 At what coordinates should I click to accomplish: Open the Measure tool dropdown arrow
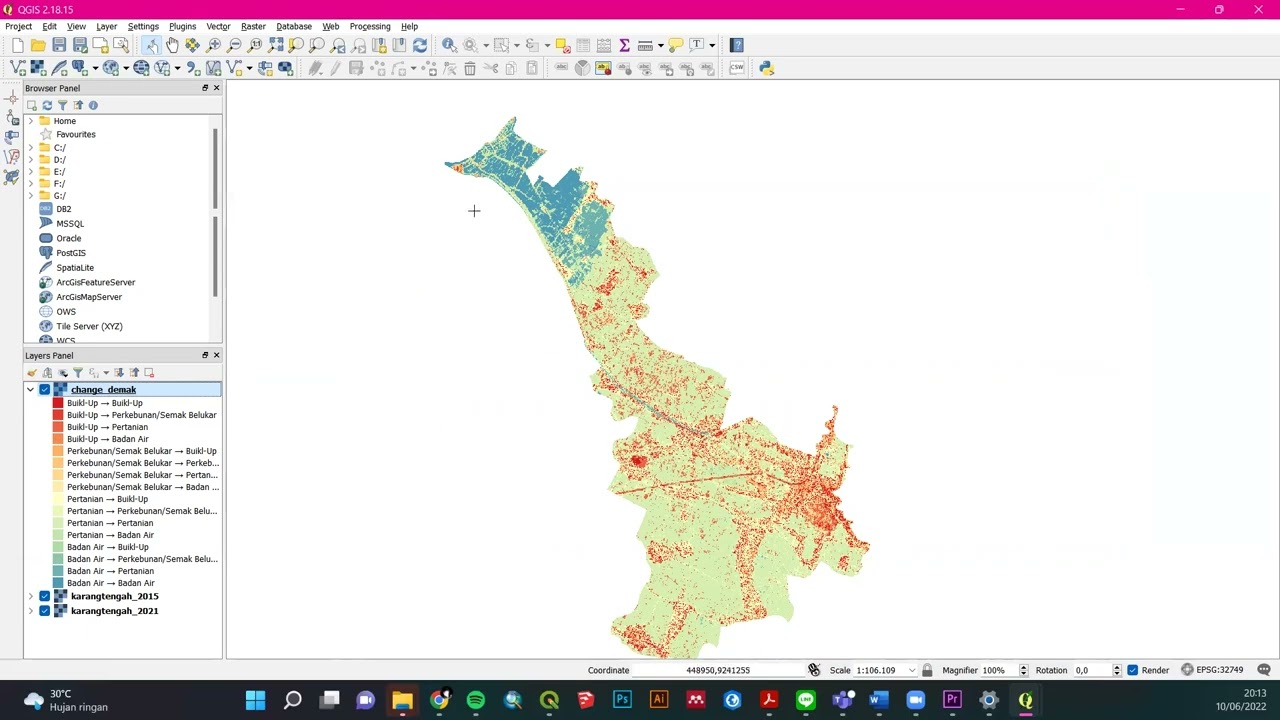[x=660, y=45]
